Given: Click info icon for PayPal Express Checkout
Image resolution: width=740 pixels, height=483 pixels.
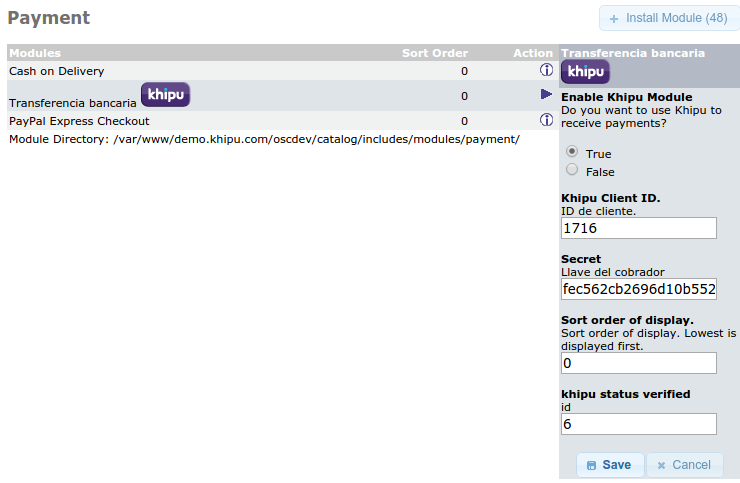Looking at the screenshot, I should point(546,120).
